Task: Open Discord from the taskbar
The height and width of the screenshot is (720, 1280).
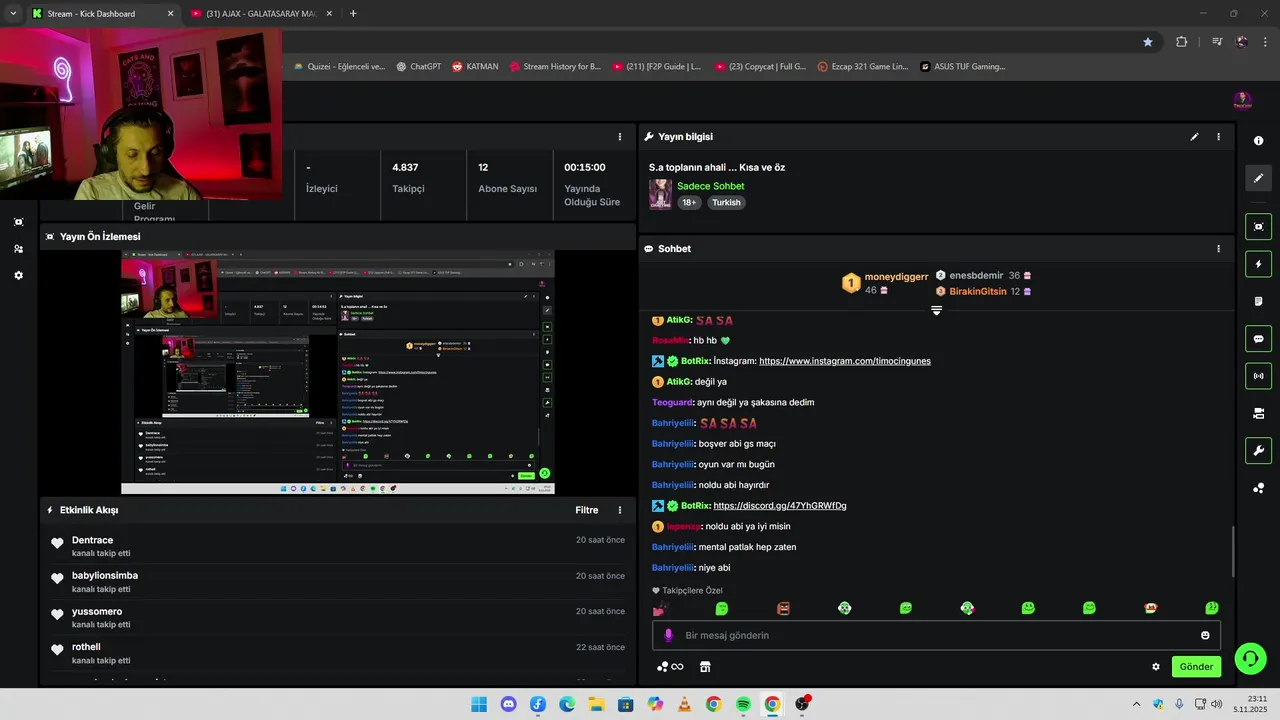Action: [x=508, y=704]
